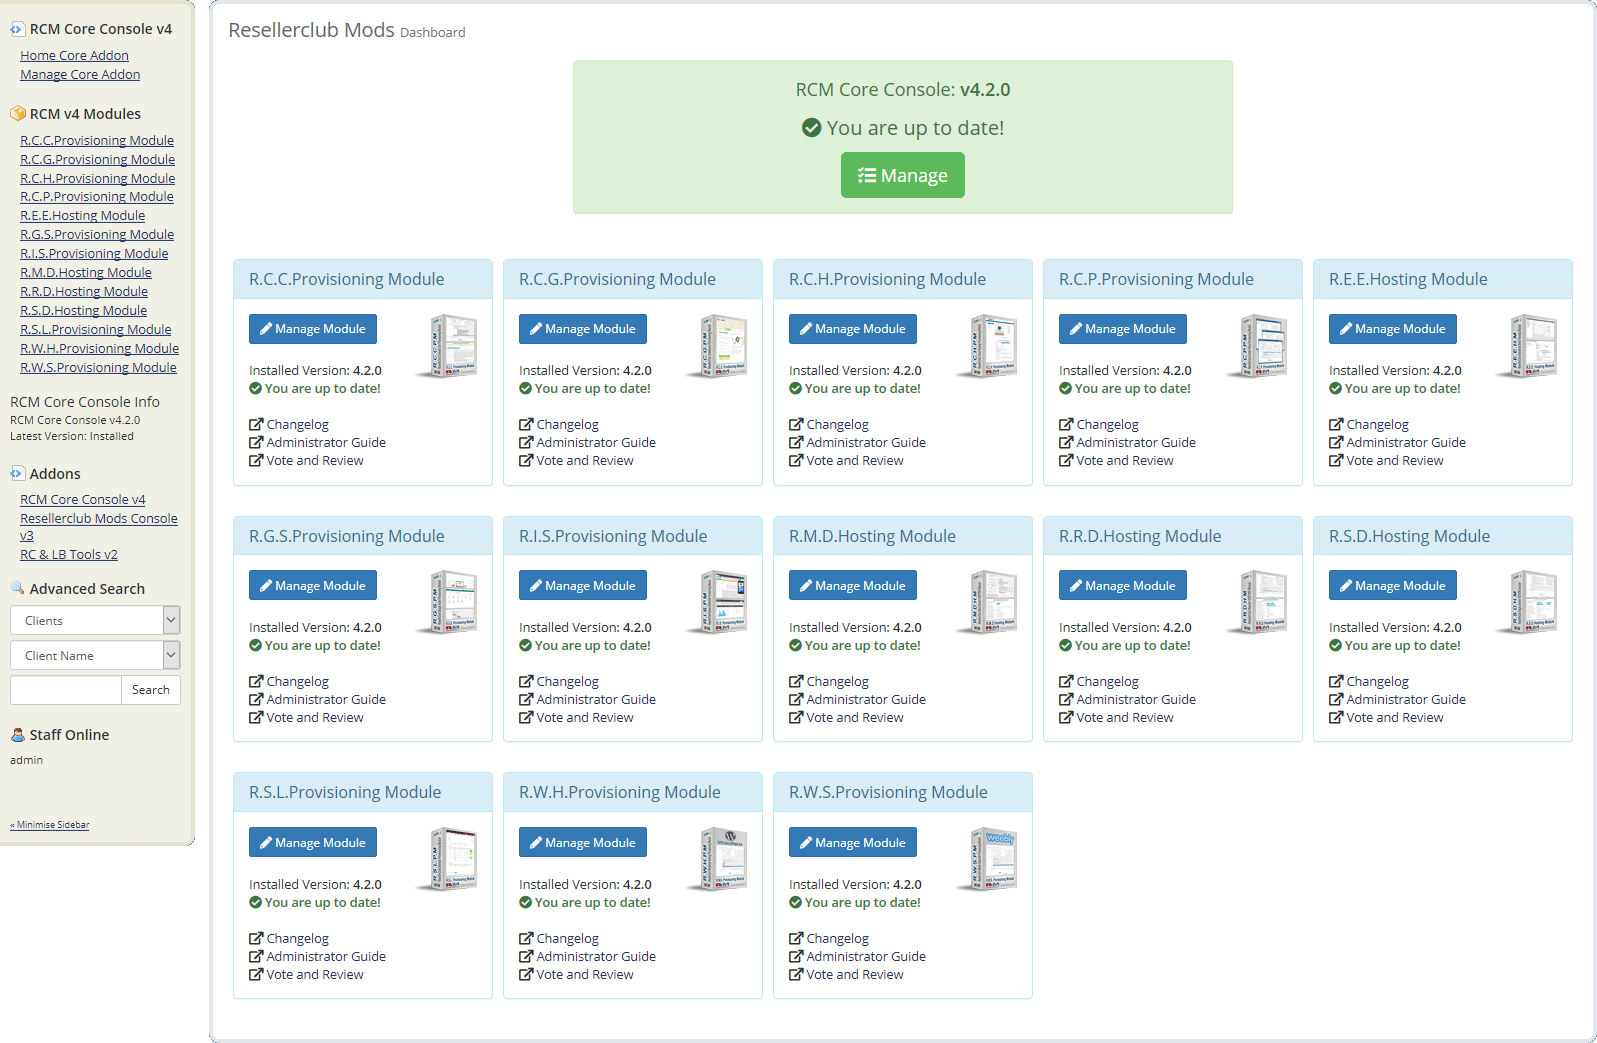
Task: Click Manage Module for R.C.G.Provisioning Module
Action: click(x=583, y=329)
